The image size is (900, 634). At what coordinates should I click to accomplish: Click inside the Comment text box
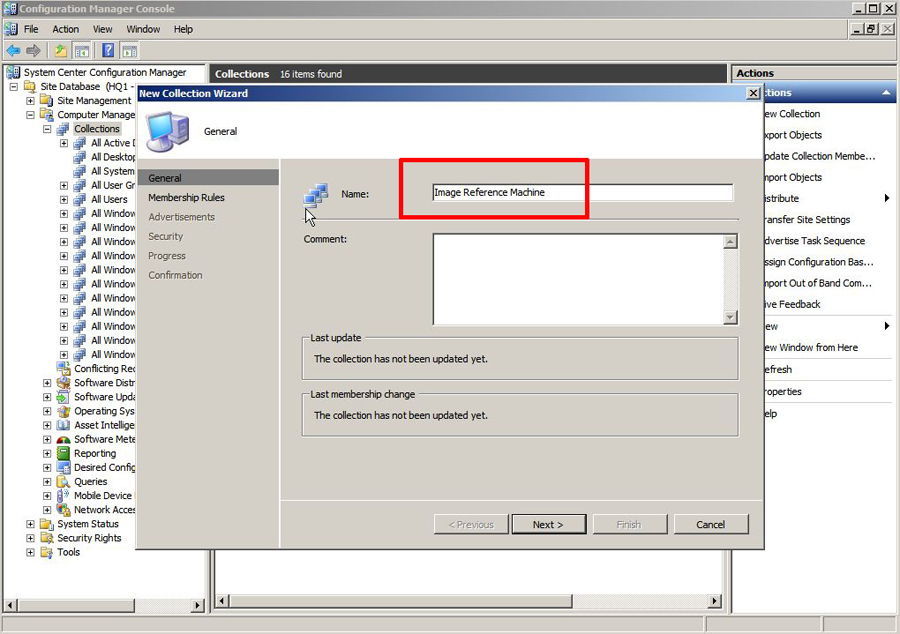point(578,279)
